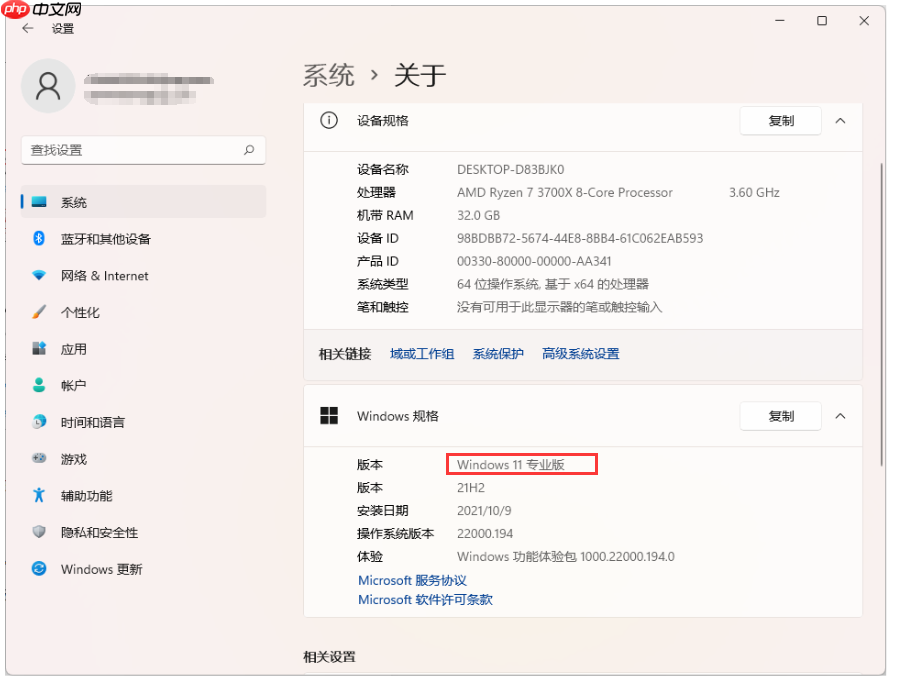Collapse the Windows 规格 section
This screenshot has height=682, width=897.
point(840,416)
